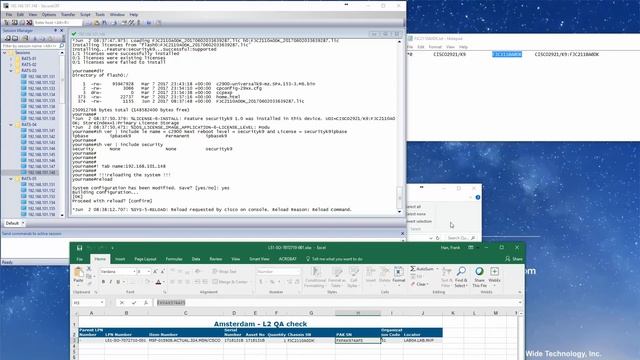Click highlighted serial number text in Notepad
Image resolution: width=640 pixels, height=360 pixels.
(507, 54)
